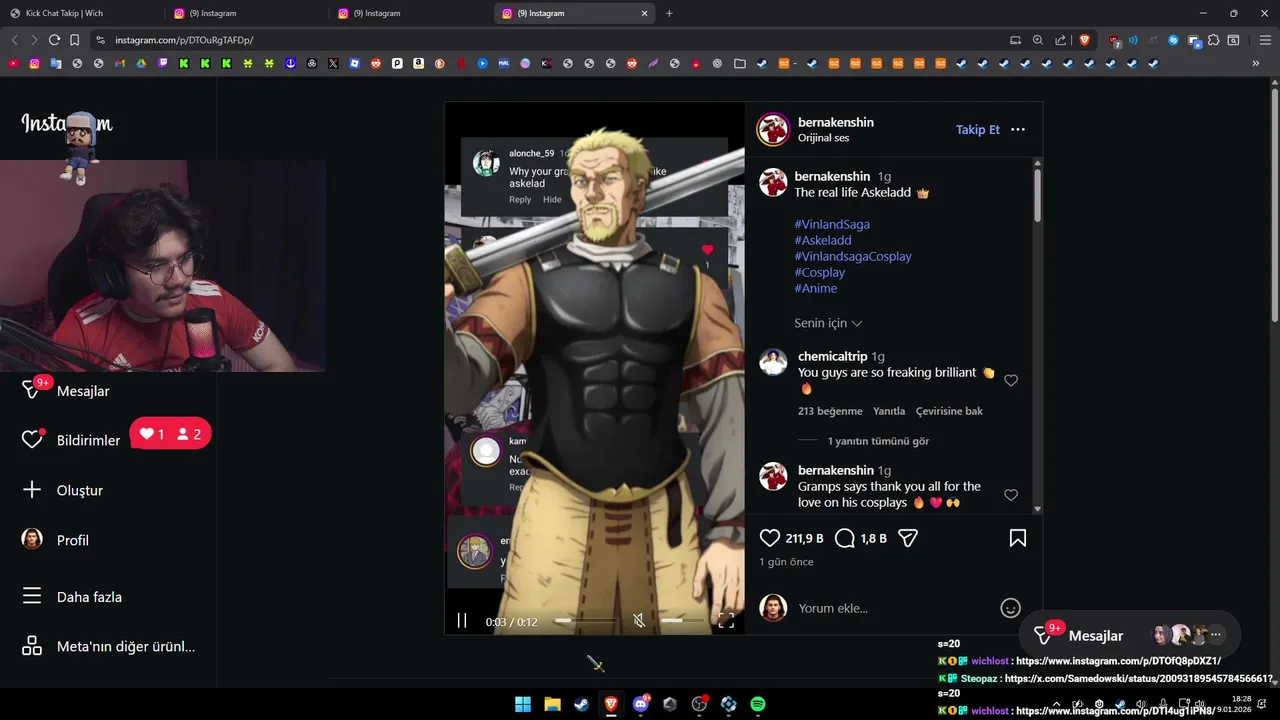Bookmark this page using the toolbar bookmark icon
The image size is (1280, 720).
pyautogui.click(x=74, y=40)
